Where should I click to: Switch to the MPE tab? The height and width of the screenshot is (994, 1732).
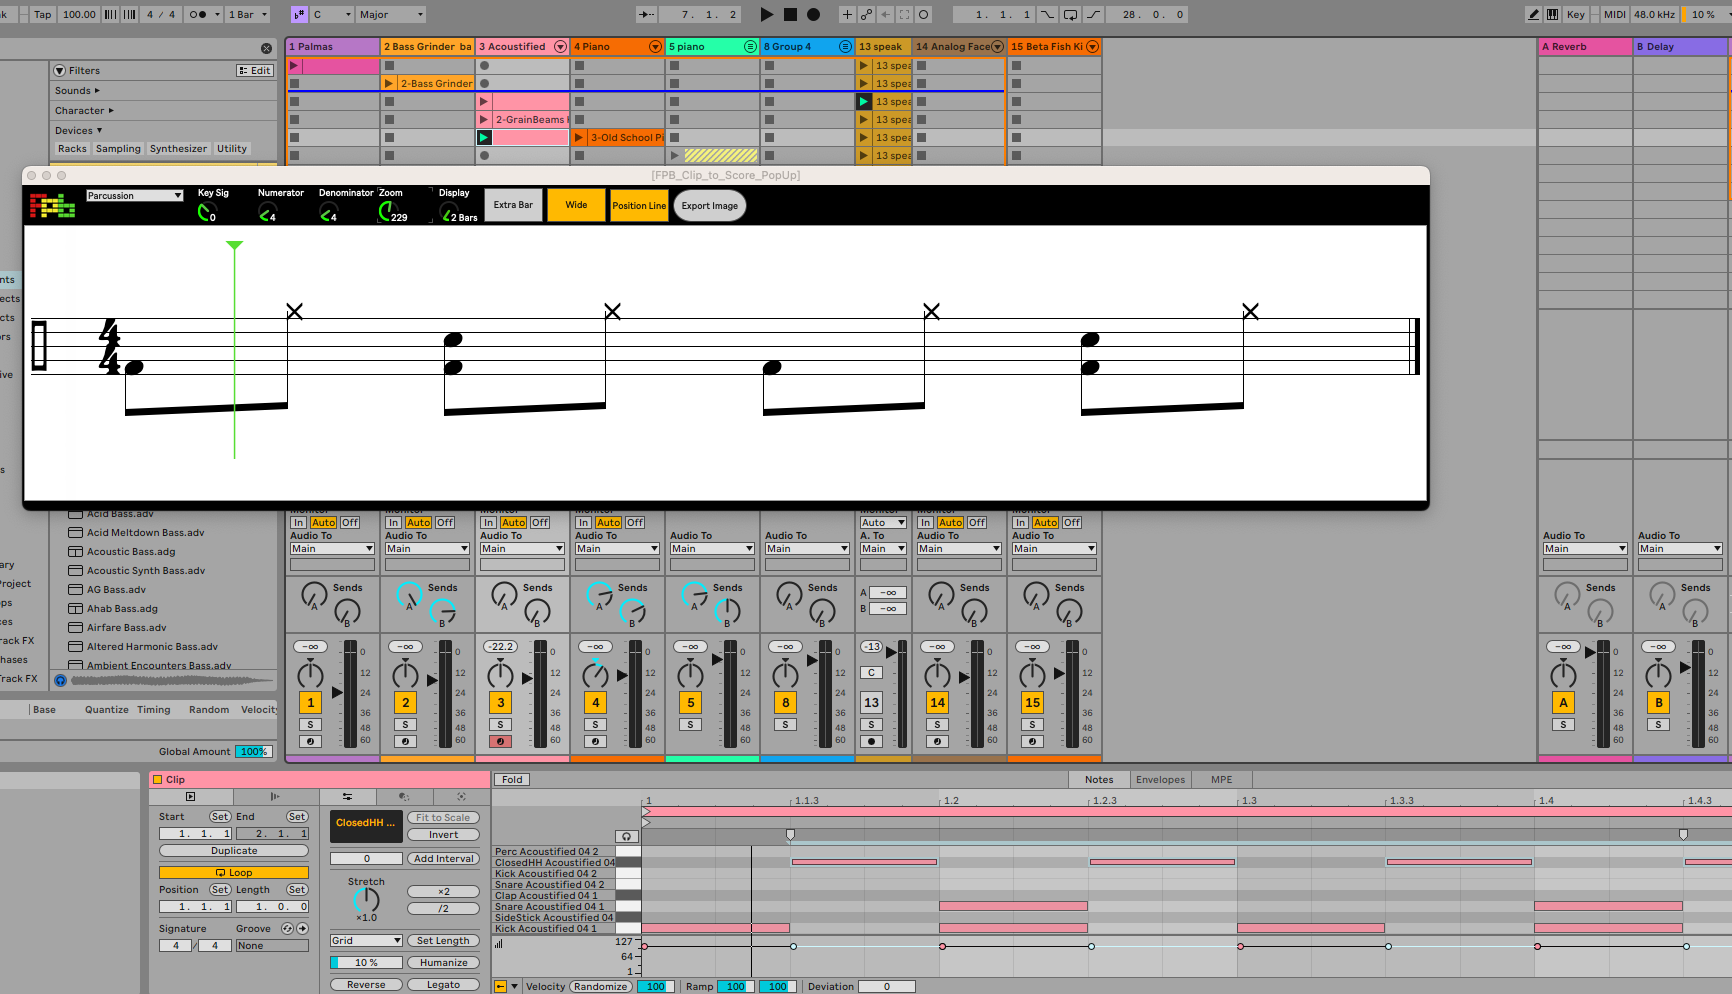point(1221,779)
